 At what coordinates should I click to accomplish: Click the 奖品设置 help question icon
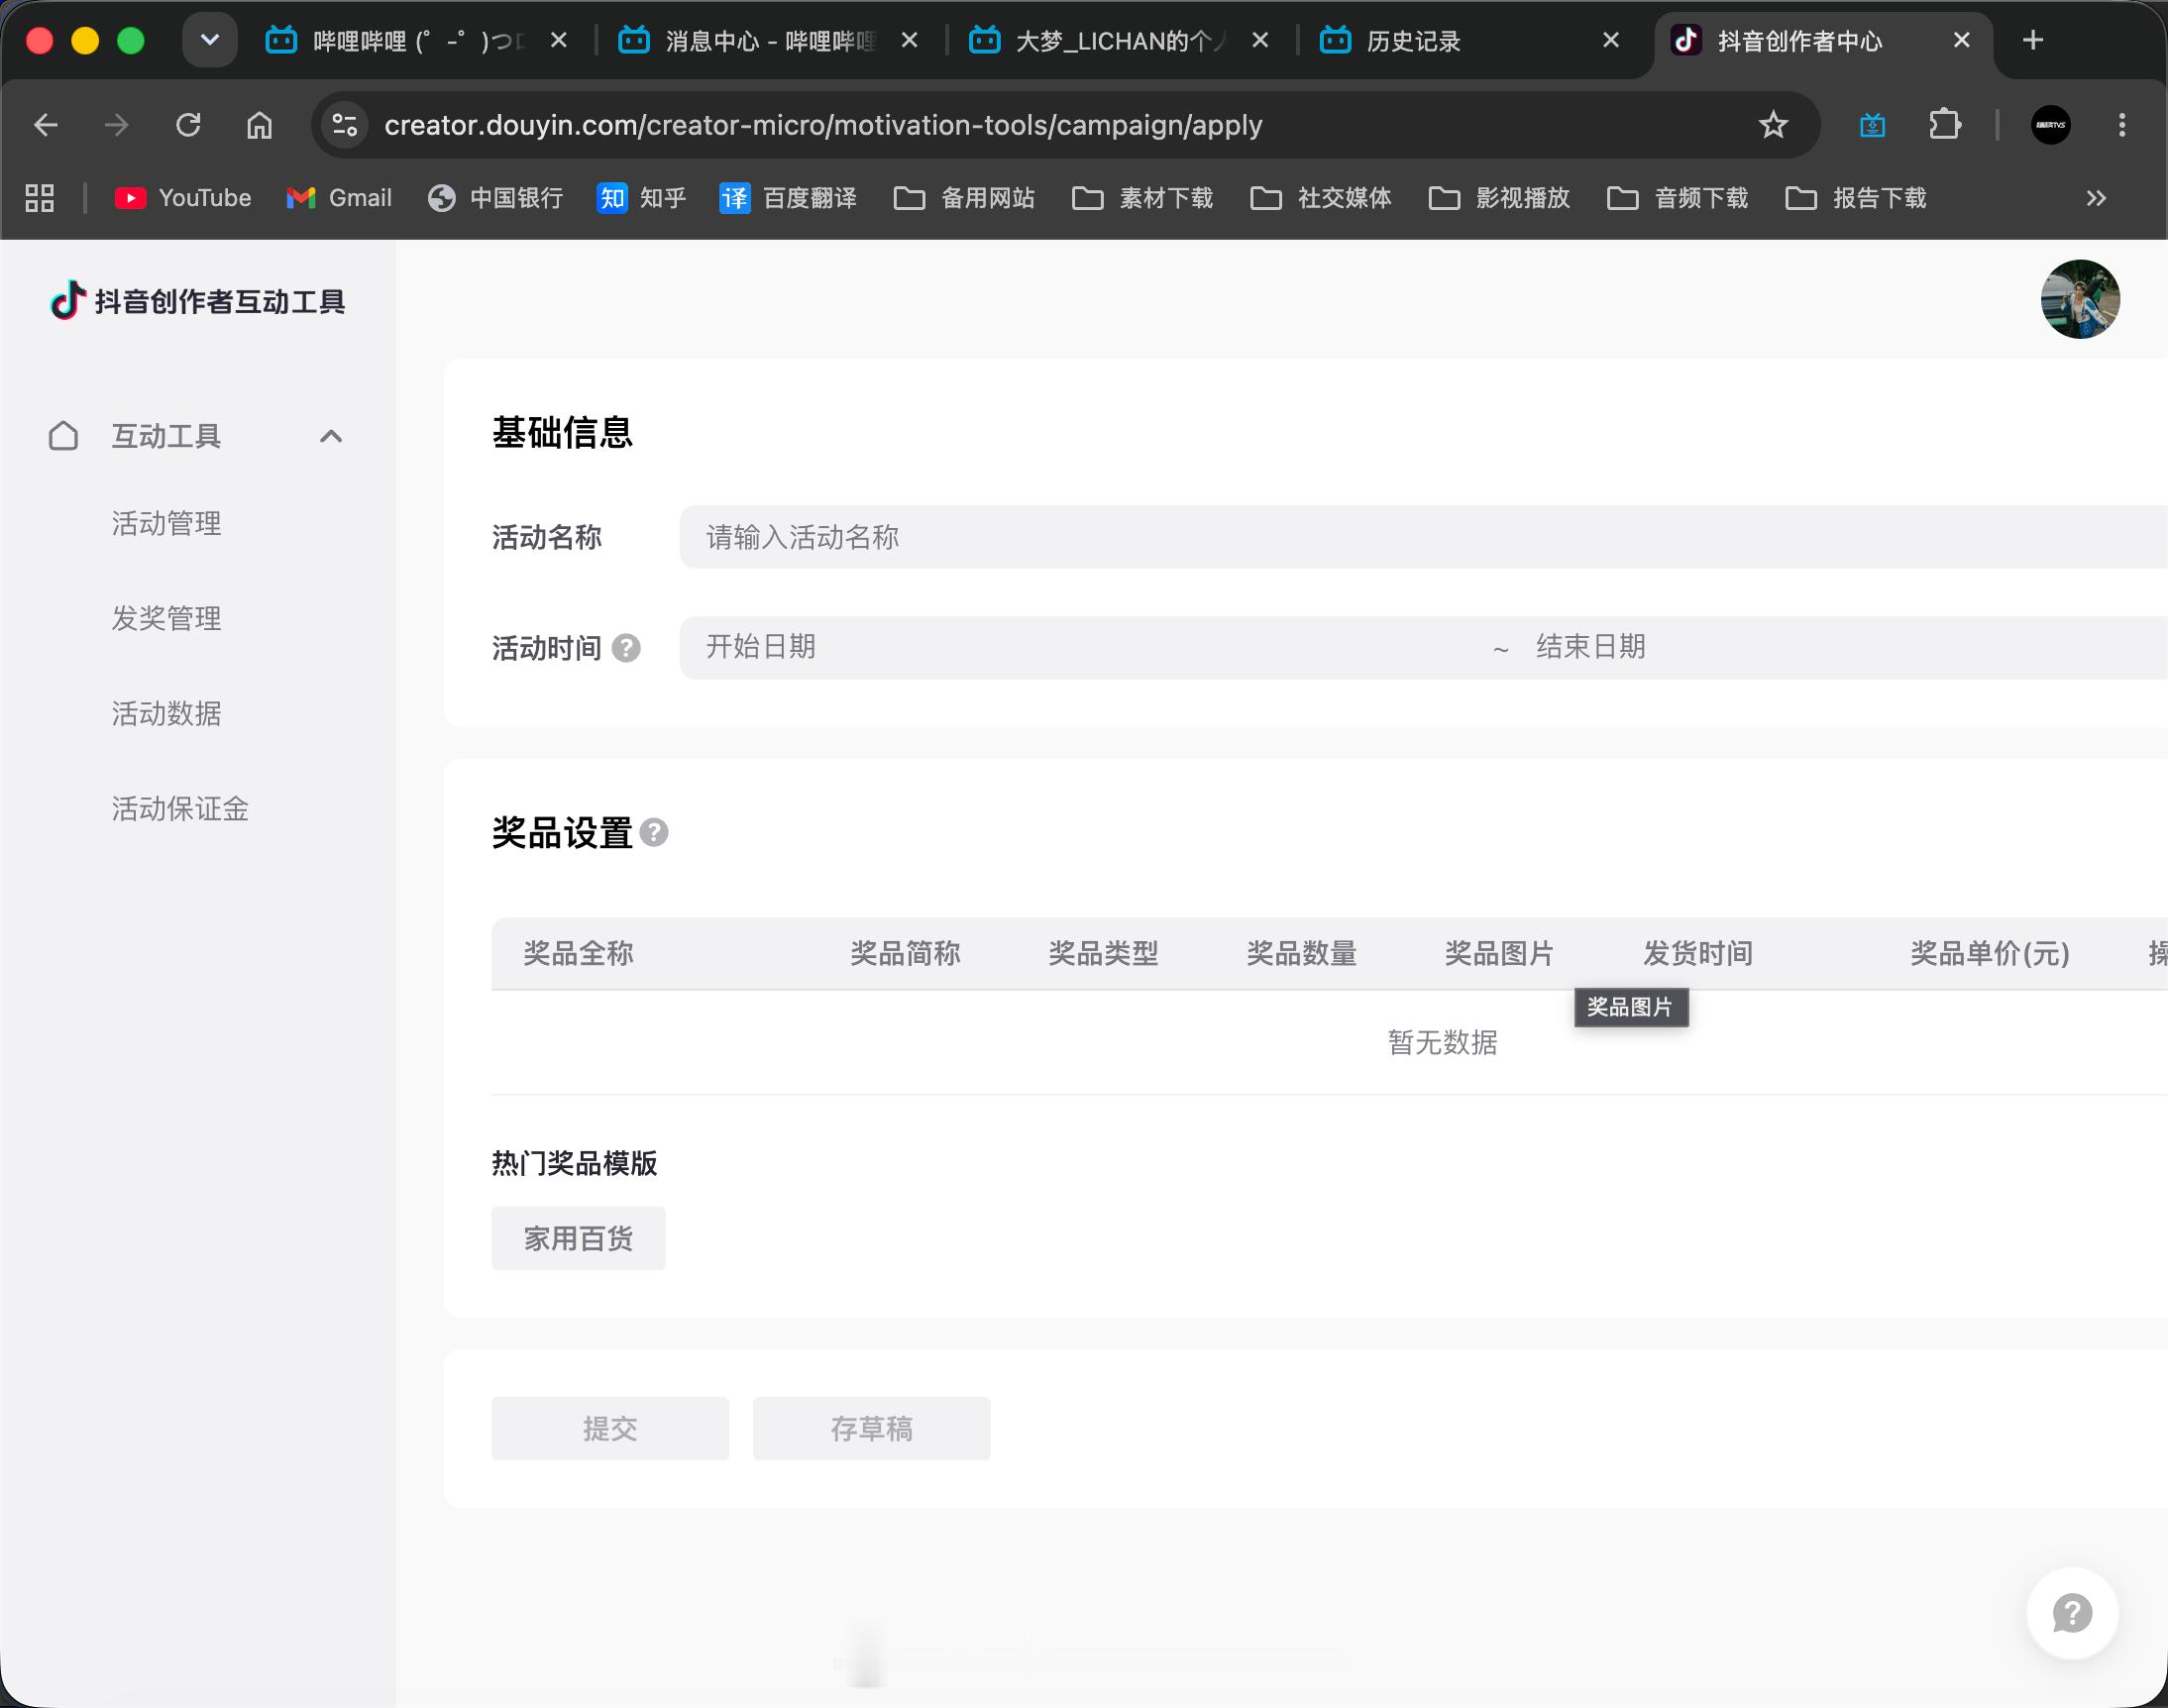[x=654, y=832]
